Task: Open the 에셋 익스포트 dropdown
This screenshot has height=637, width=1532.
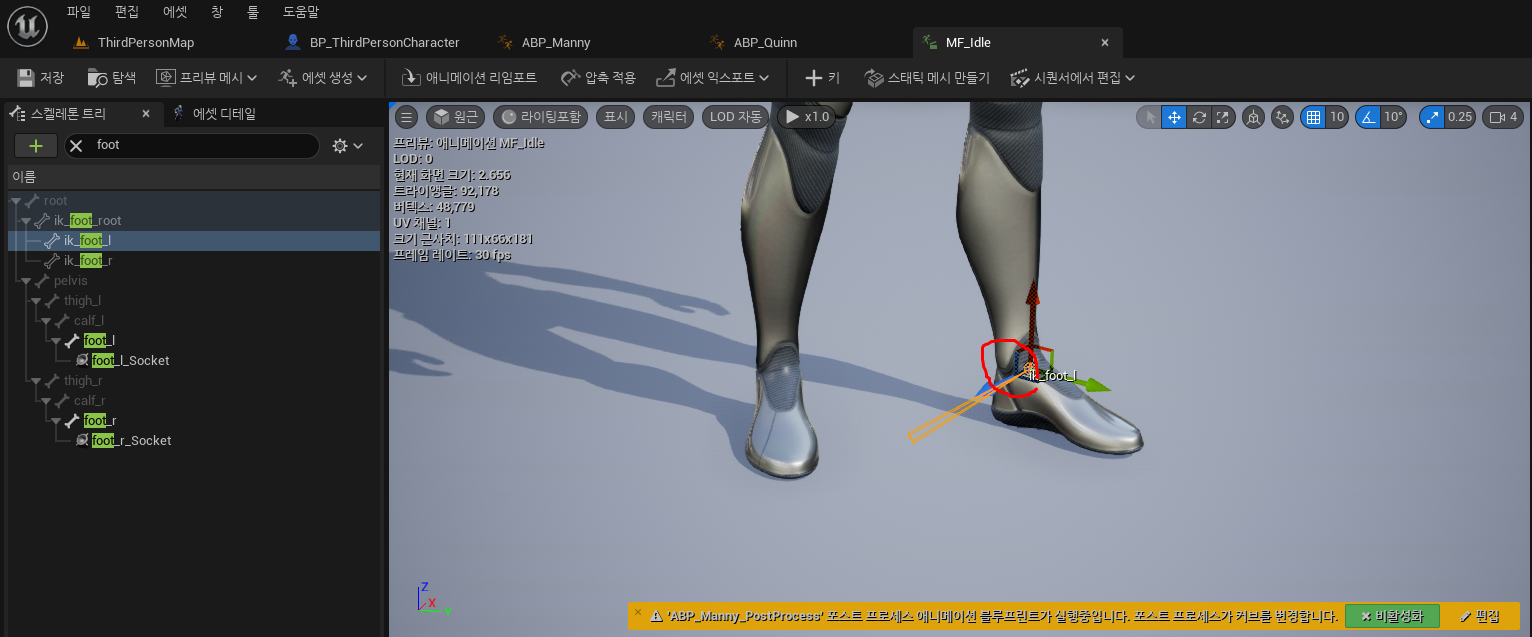Action: point(712,77)
